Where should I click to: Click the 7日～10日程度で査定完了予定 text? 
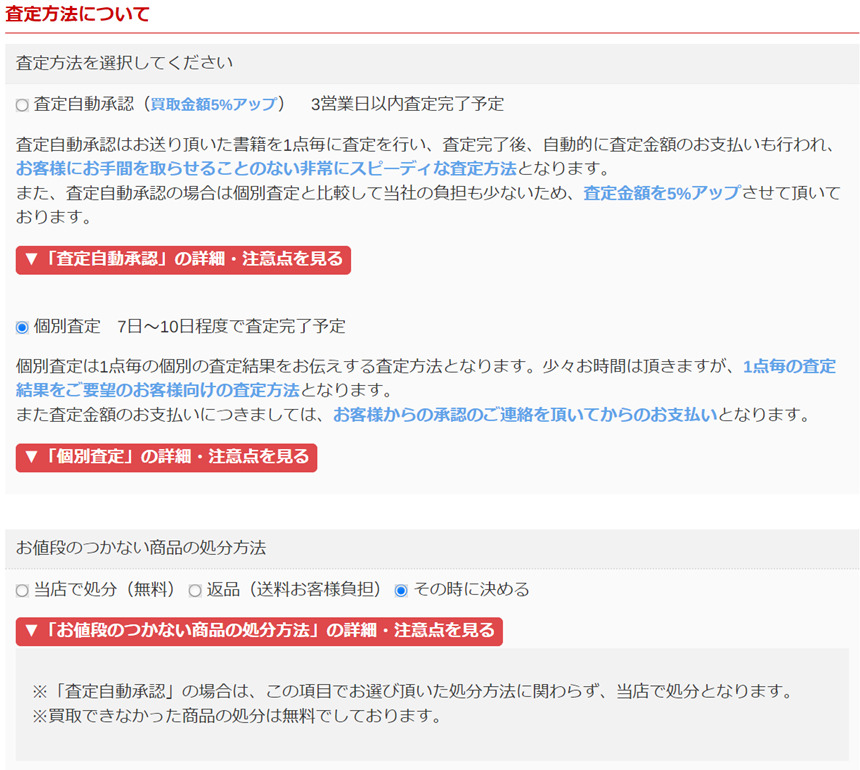231,326
